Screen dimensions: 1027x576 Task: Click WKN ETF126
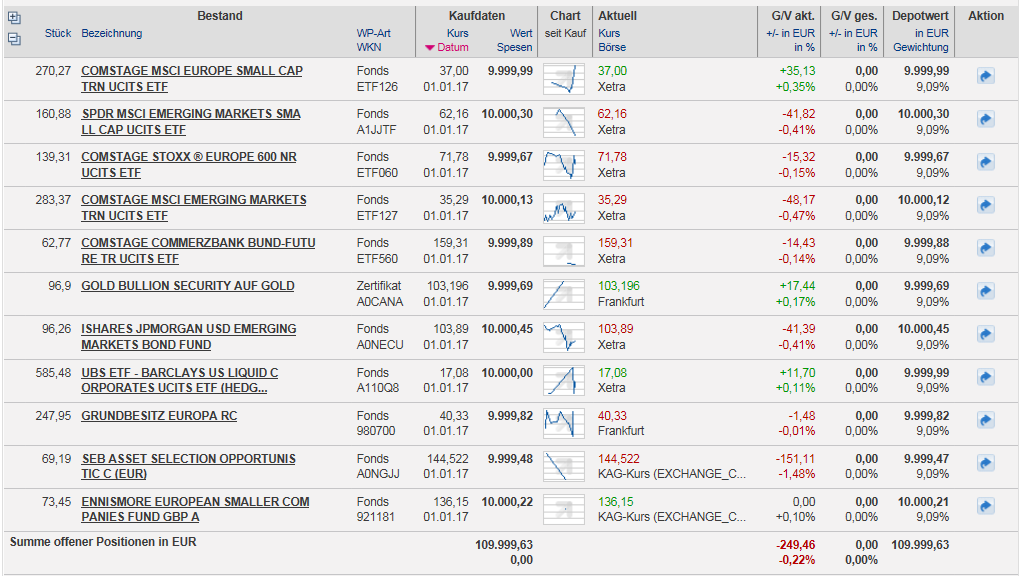pos(377,87)
